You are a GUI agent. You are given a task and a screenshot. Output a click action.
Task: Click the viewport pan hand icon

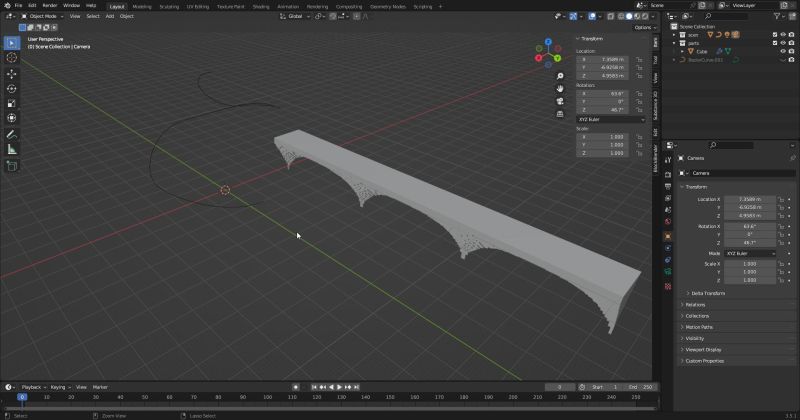[x=560, y=89]
